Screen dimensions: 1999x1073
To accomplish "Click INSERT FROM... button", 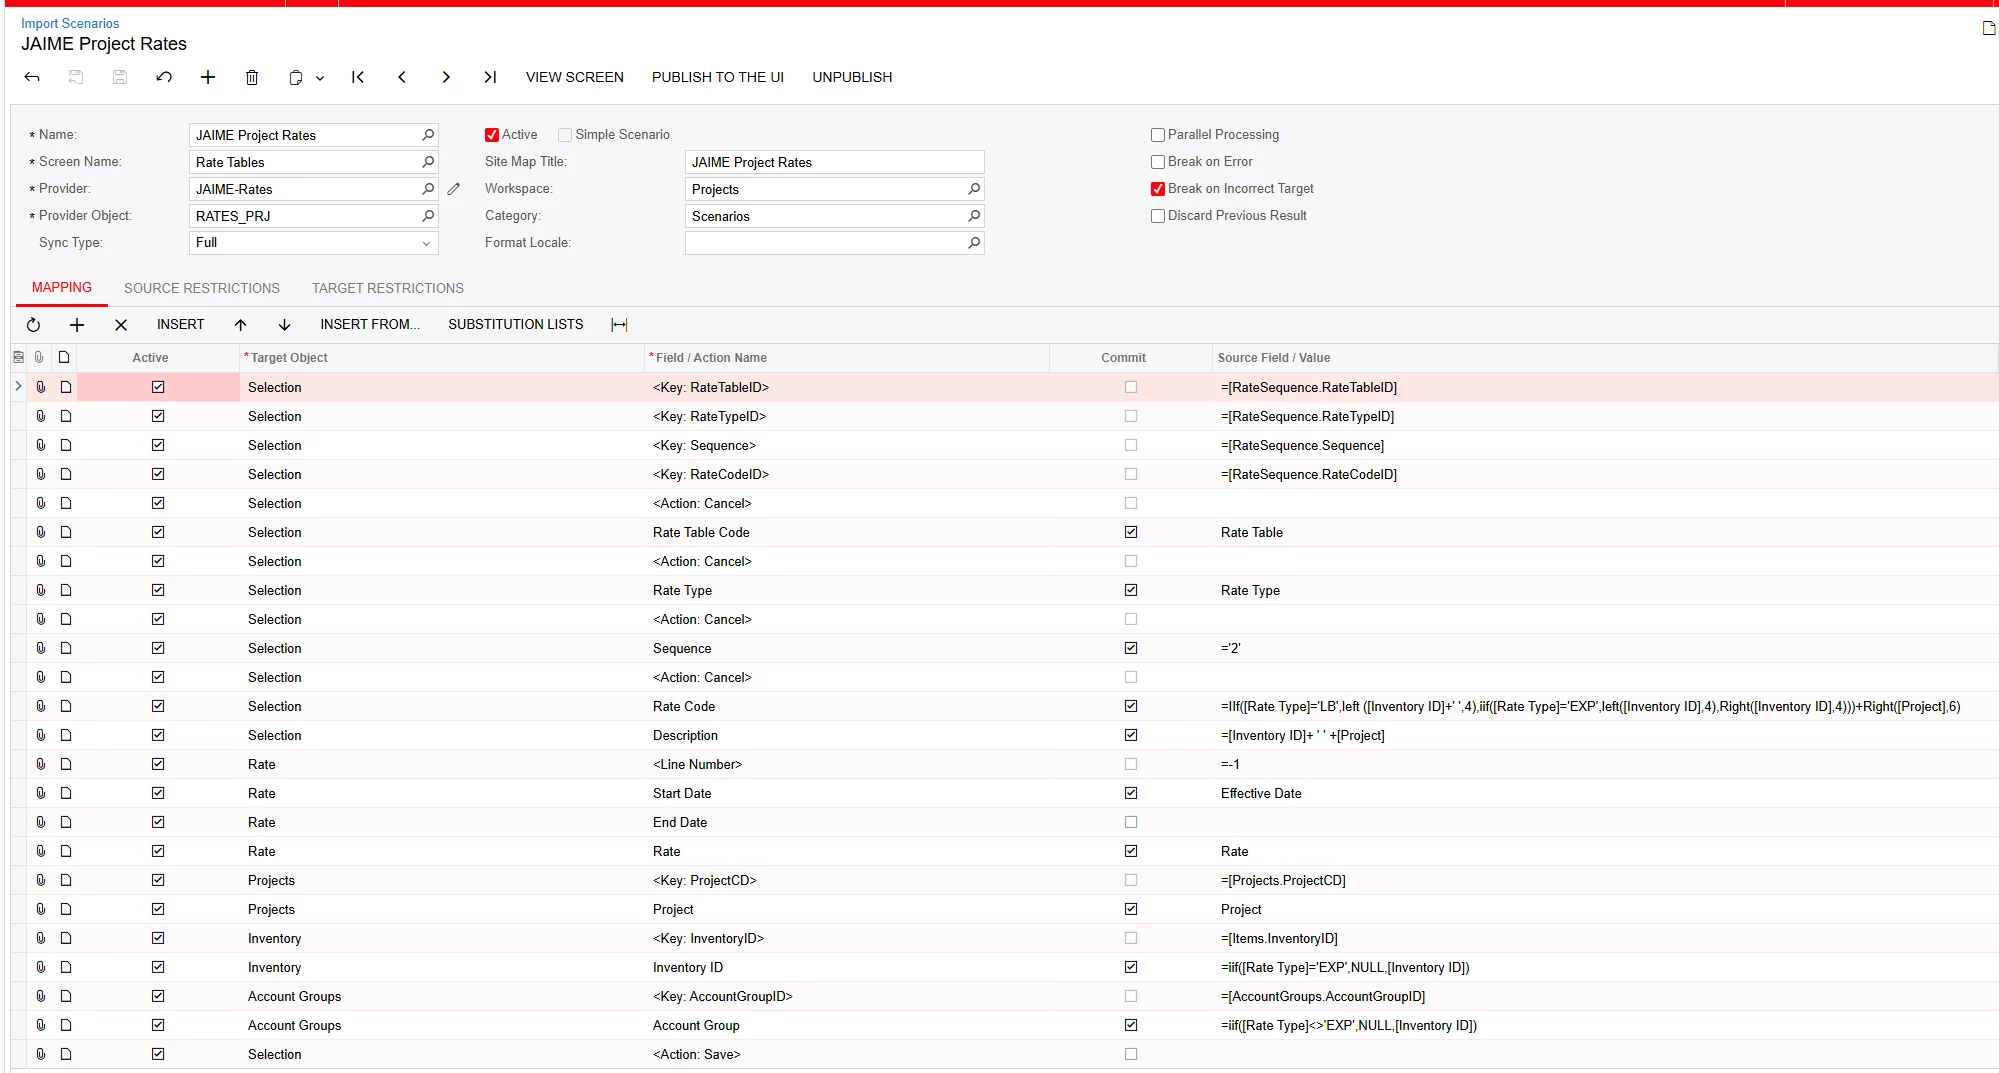I will point(370,325).
